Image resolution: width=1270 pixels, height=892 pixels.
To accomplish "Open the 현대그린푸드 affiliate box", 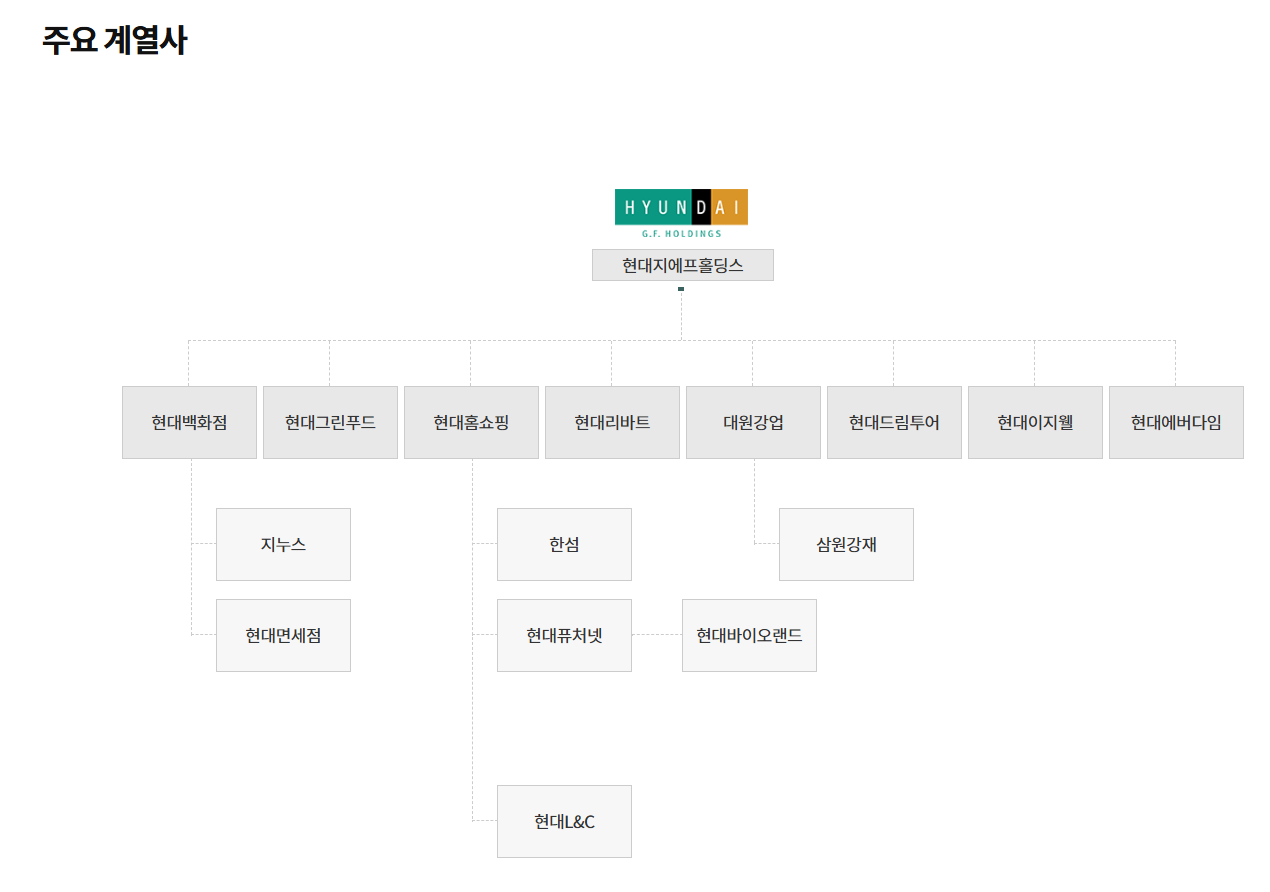I will coord(330,422).
